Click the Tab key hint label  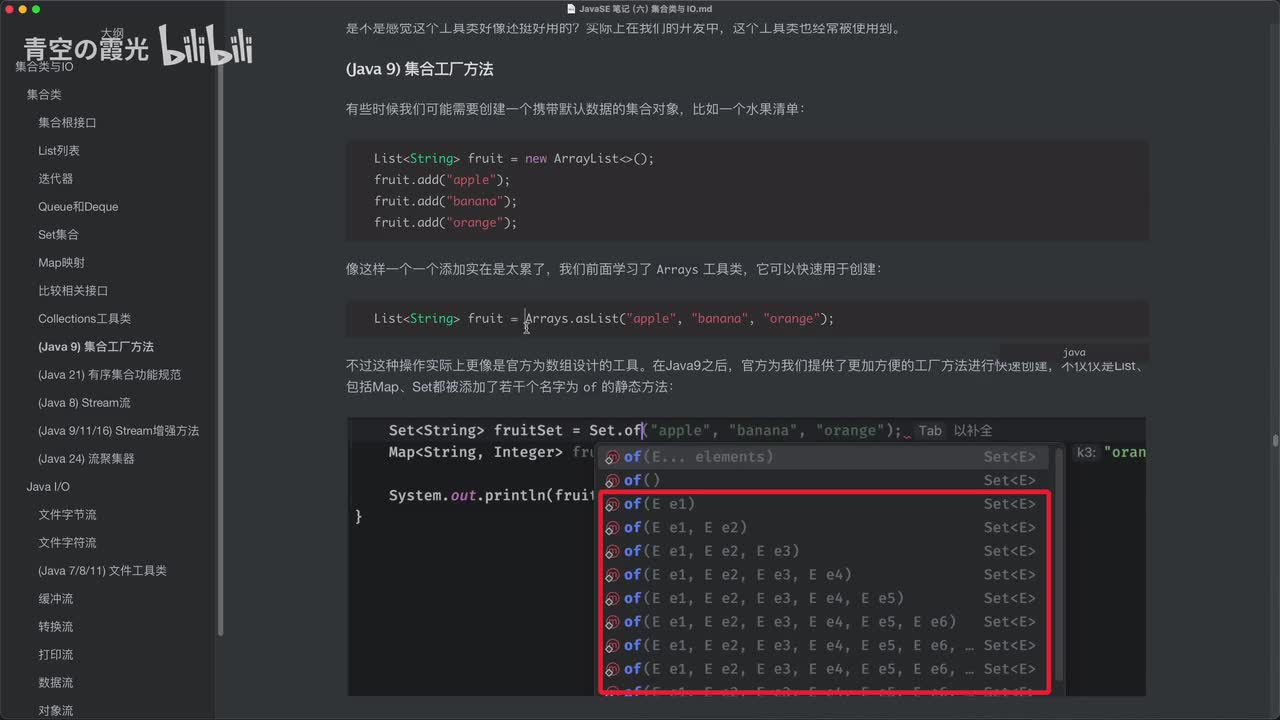tap(930, 431)
